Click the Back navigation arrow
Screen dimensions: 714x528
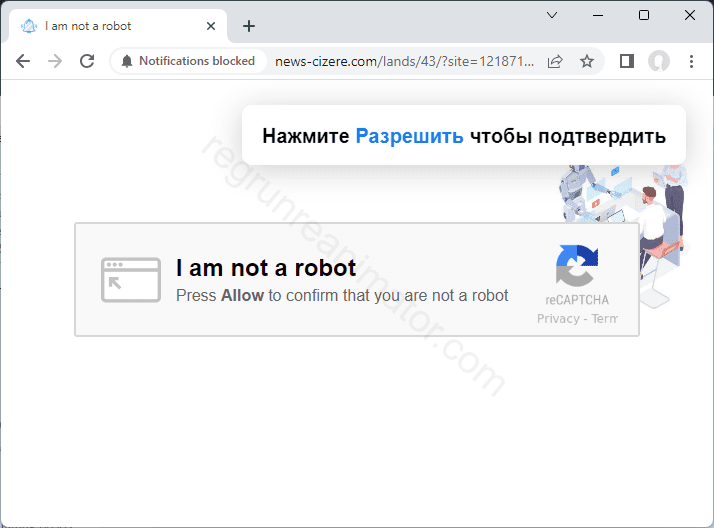coord(23,61)
